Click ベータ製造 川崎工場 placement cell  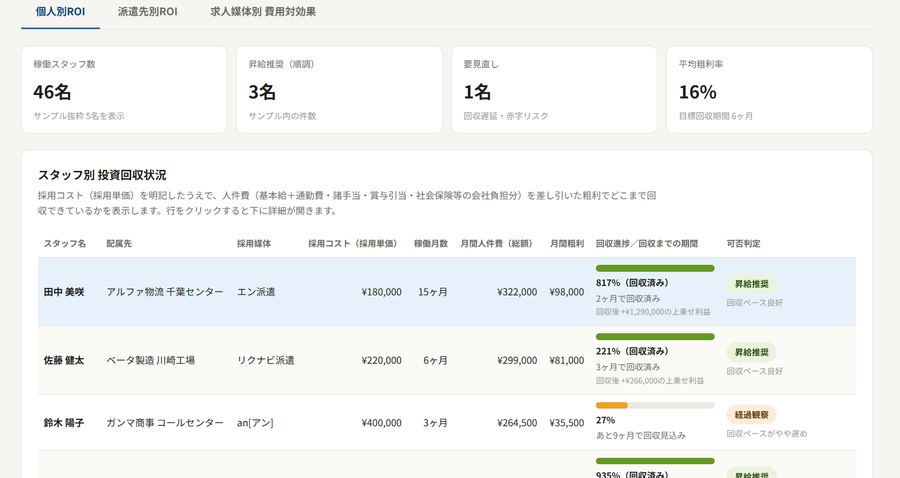tap(150, 360)
